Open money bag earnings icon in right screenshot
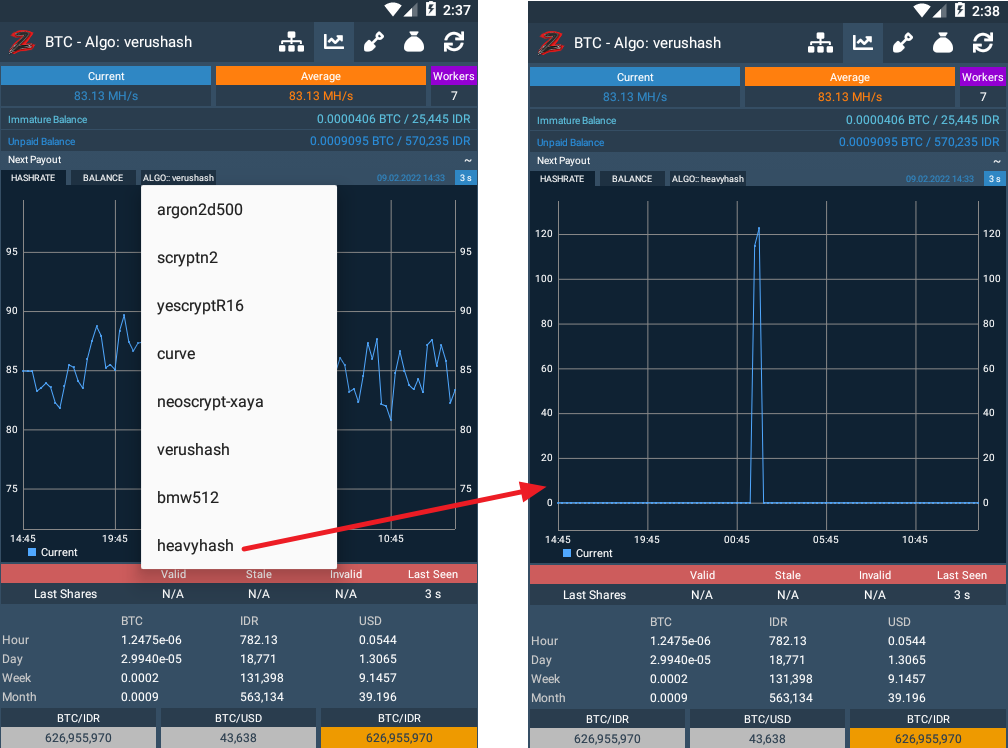This screenshot has width=1008, height=748. (x=942, y=43)
